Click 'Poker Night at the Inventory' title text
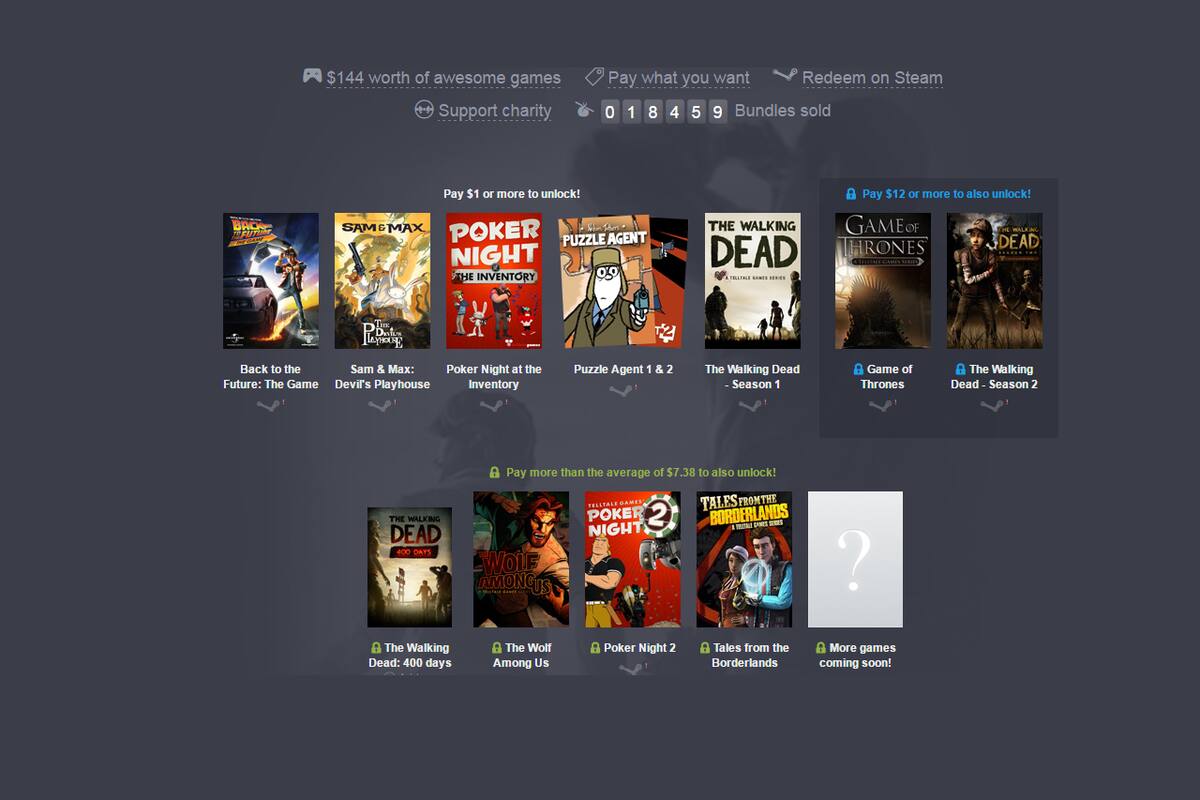Image resolution: width=1200 pixels, height=800 pixels. (494, 377)
